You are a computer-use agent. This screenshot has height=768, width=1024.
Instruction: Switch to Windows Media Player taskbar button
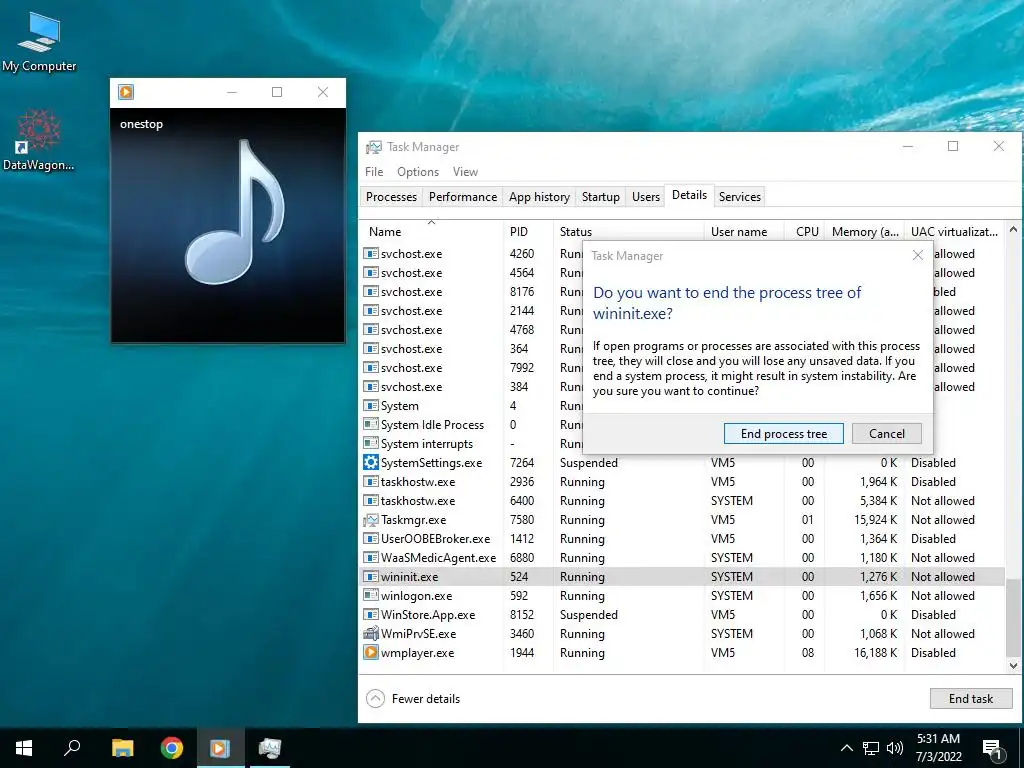(x=220, y=748)
